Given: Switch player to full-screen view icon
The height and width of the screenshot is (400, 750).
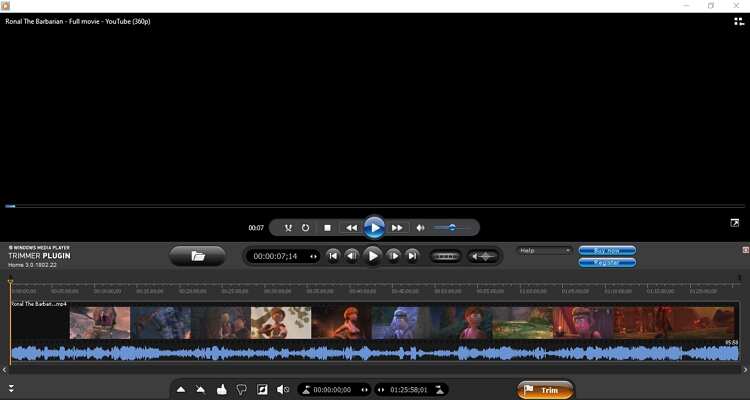Looking at the screenshot, I should coord(735,223).
